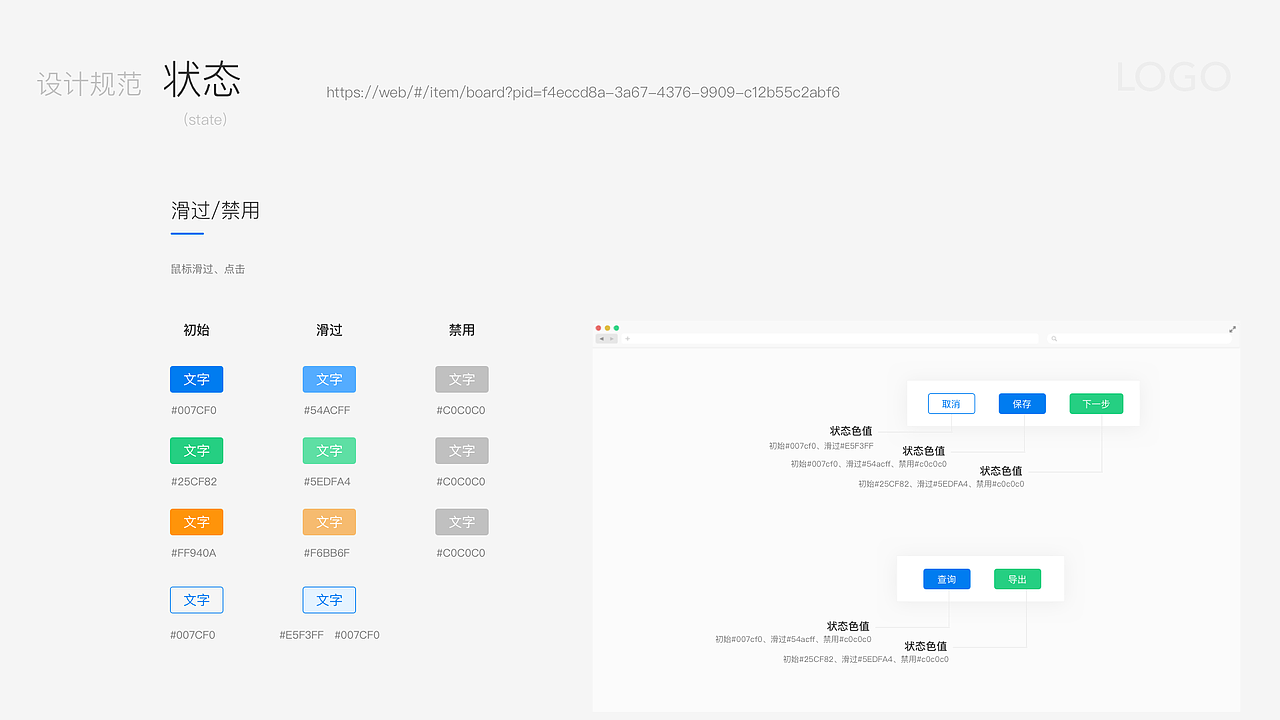Screen dimensions: 1280x720
Task: Click the green zoom dot in mock browser
Action: pos(616,328)
